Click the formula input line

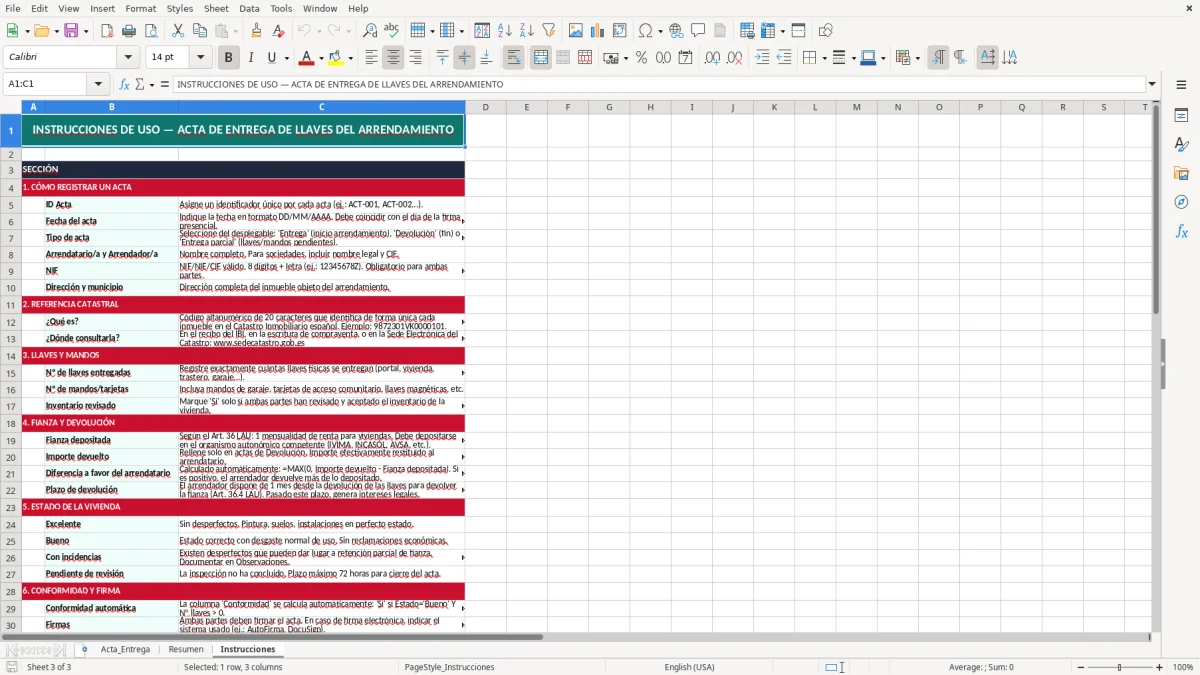tap(660, 84)
